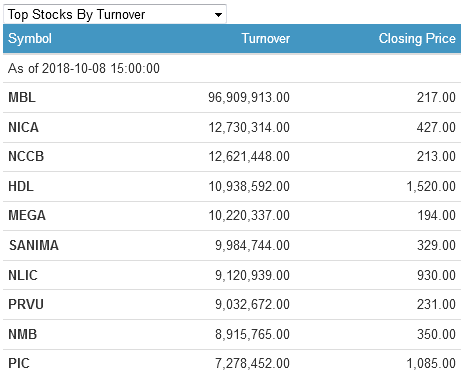
Task: Click the NLIC symbol
Action: point(23,275)
